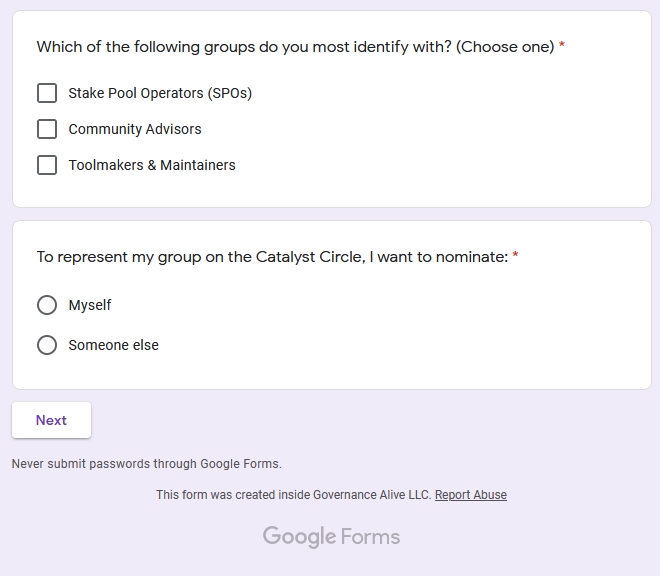
Task: Enable the Toolmakers & Maintainers checkbox
Action: coord(47,165)
